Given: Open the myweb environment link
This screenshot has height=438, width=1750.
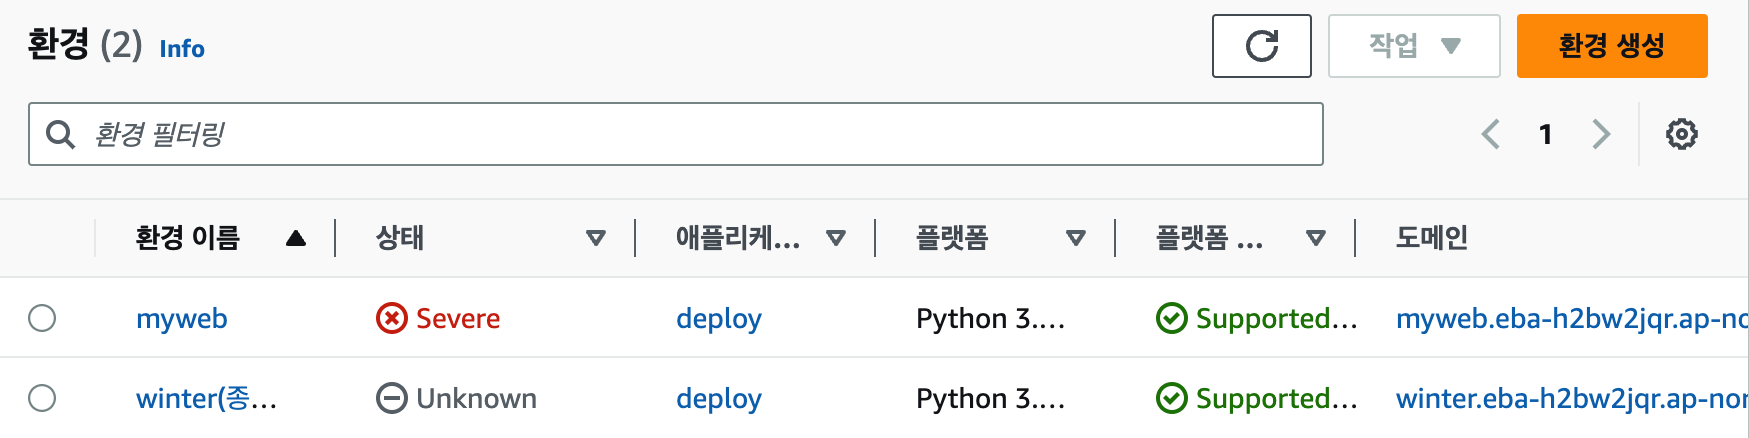Looking at the screenshot, I should (182, 319).
